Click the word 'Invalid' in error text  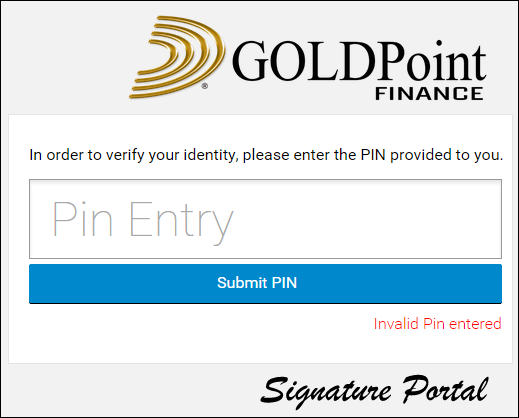click(396, 324)
